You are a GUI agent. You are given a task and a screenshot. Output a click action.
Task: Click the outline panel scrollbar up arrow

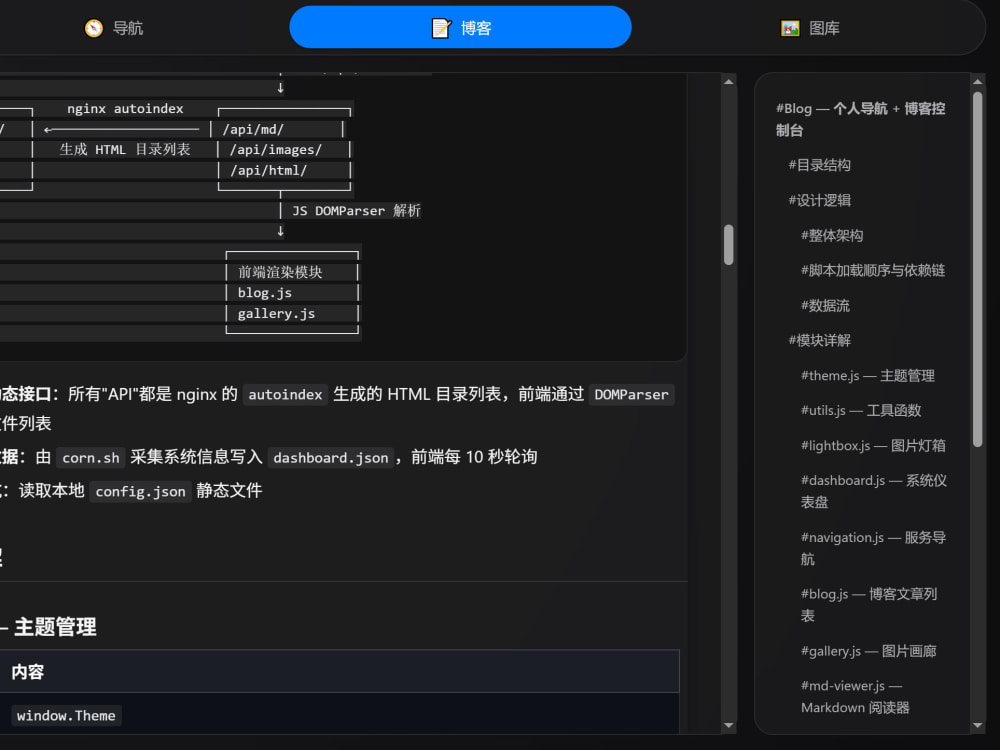(x=978, y=82)
